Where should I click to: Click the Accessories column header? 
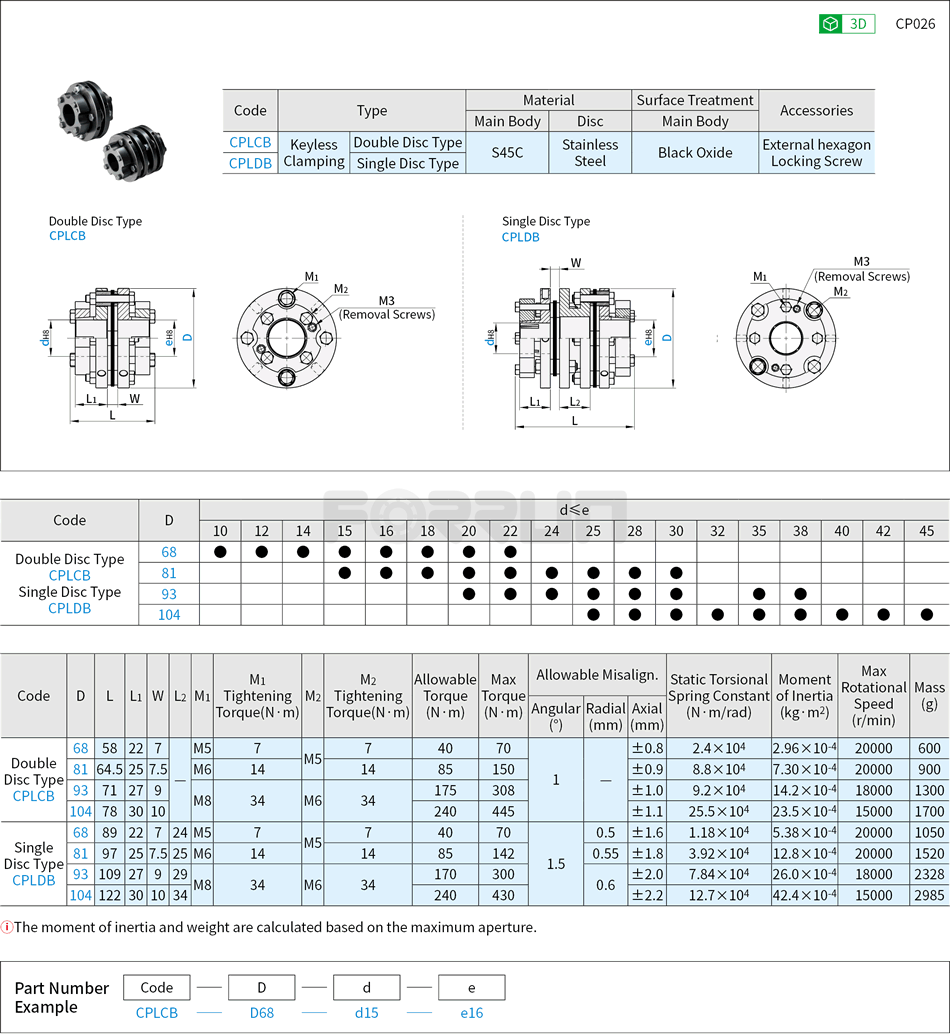click(x=817, y=111)
